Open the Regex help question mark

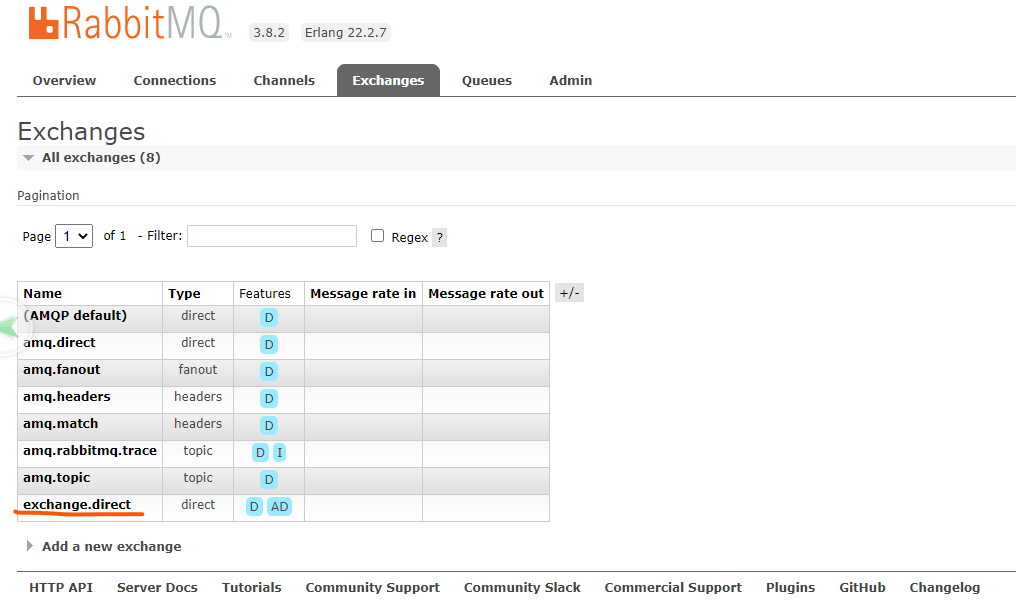coord(439,238)
